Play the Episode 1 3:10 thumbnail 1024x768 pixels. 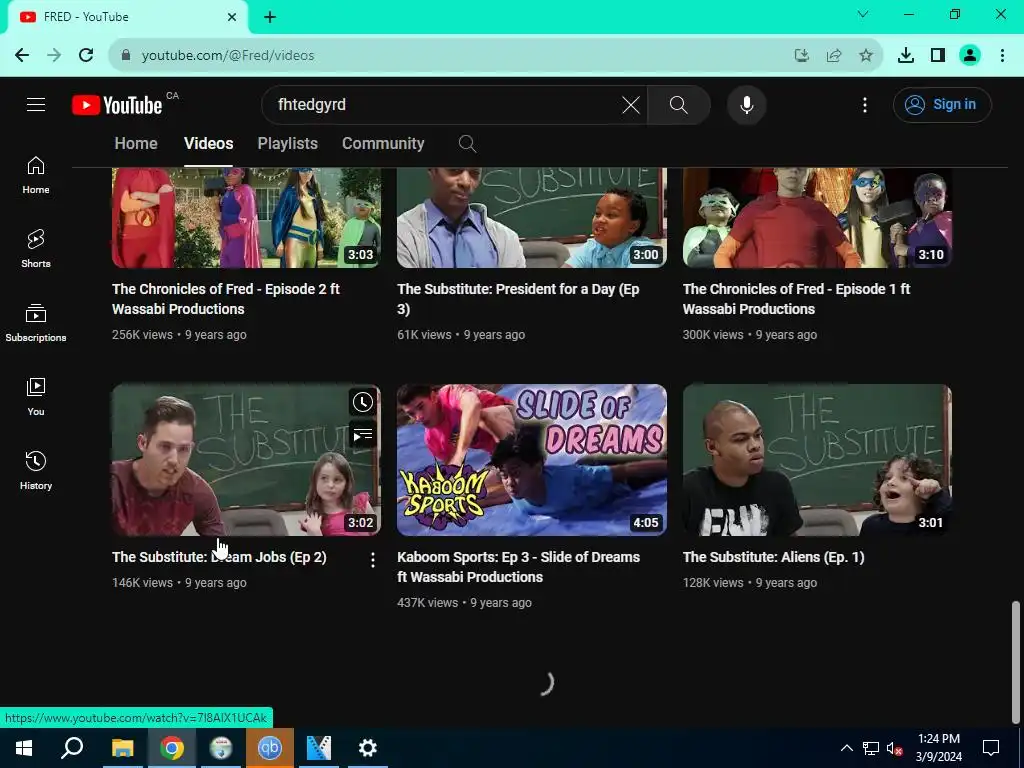click(x=817, y=217)
